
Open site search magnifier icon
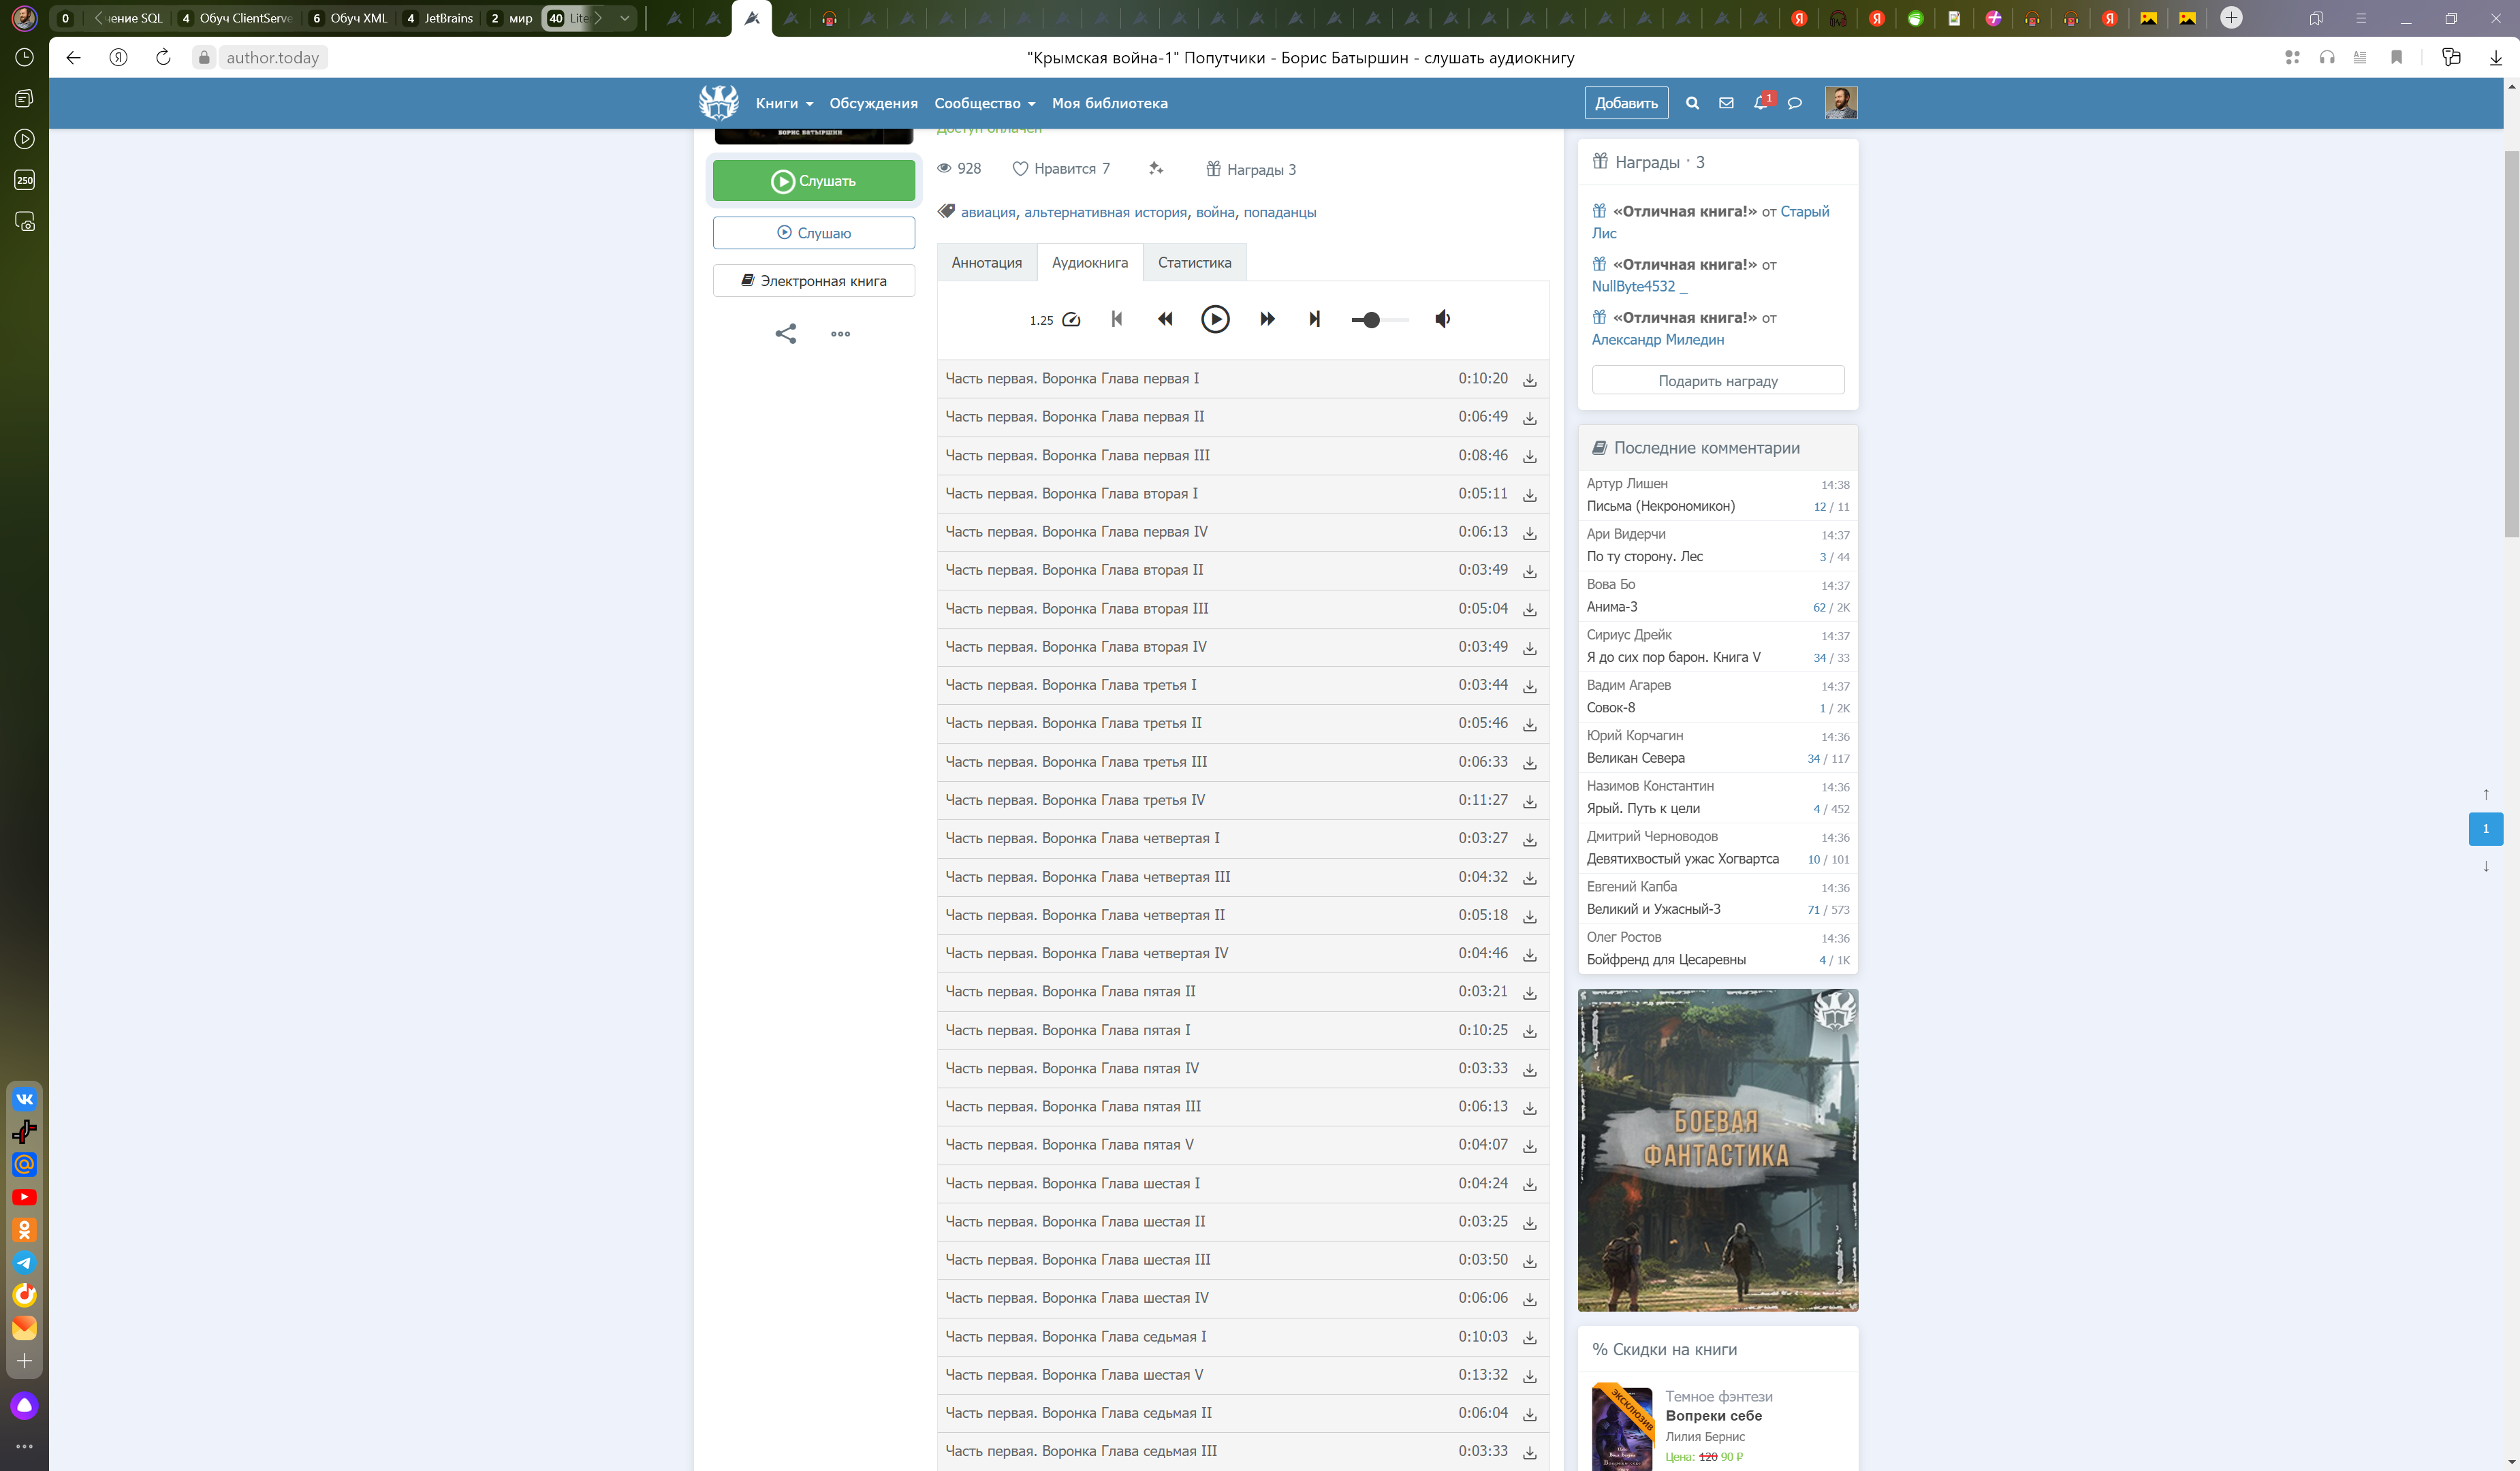pyautogui.click(x=1692, y=103)
